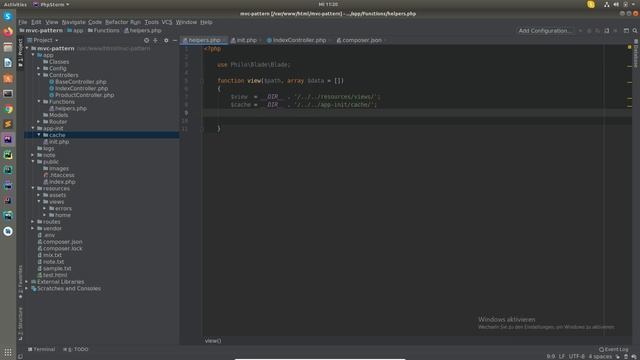Click the UTF-8 encoding in status bar
This screenshot has width=640, height=360.
coord(576,356)
